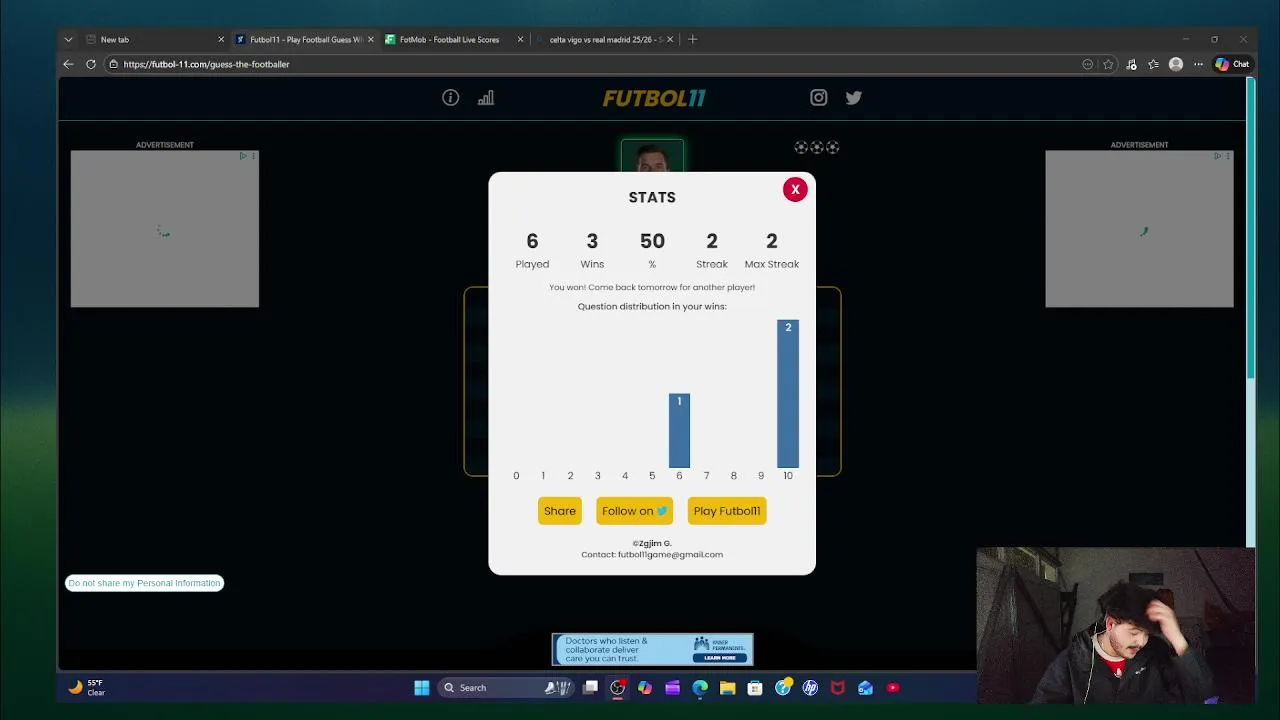Visit the Futbol11 Instagram page
This screenshot has height=720, width=1280.
(819, 98)
